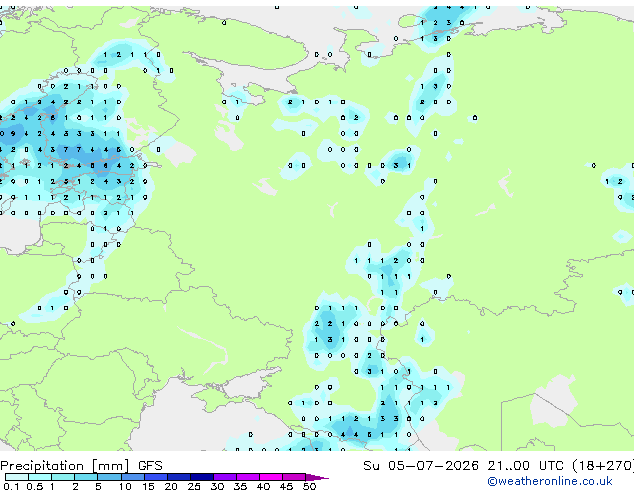634x490 pixels.
Task: Select the 45–50 mm legend color swatch
Action: point(294,477)
